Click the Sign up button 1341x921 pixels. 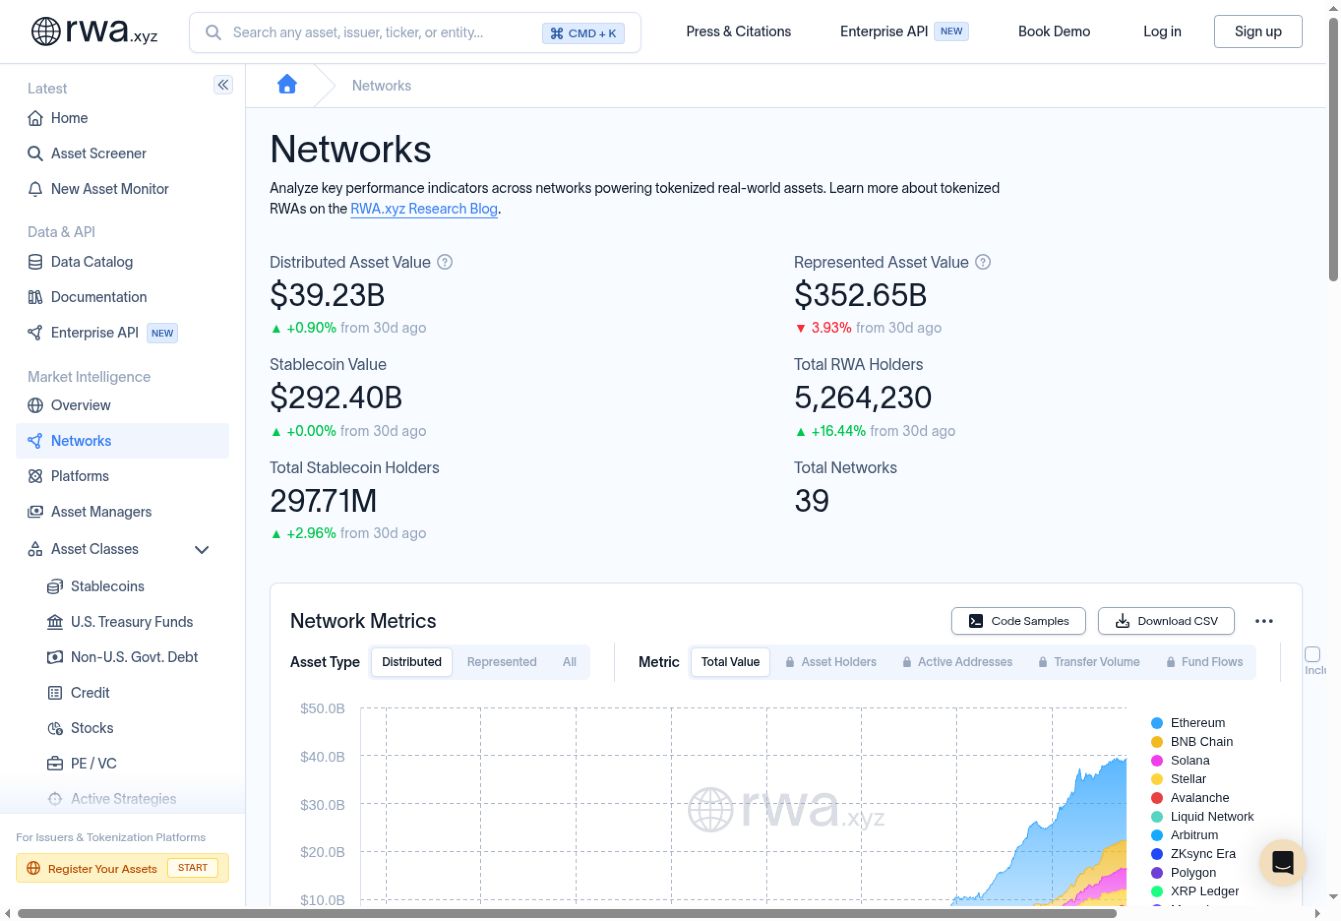pos(1258,32)
